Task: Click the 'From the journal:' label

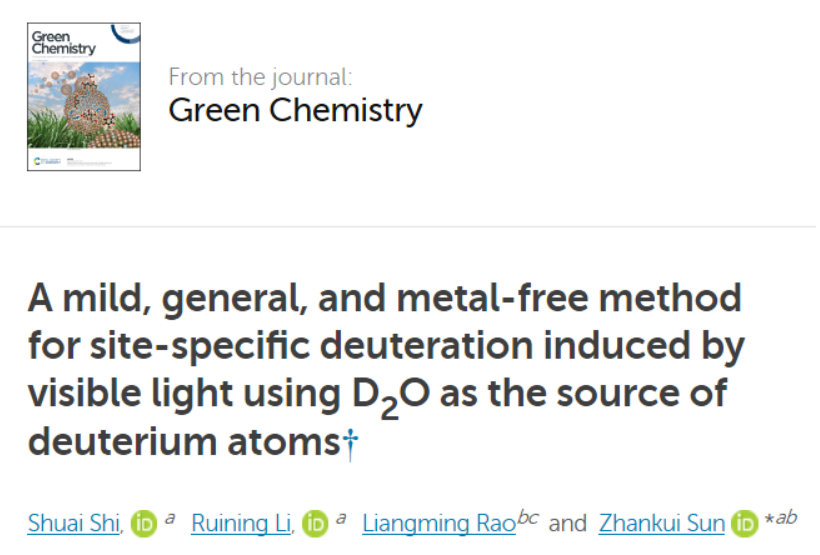Action: [x=260, y=77]
